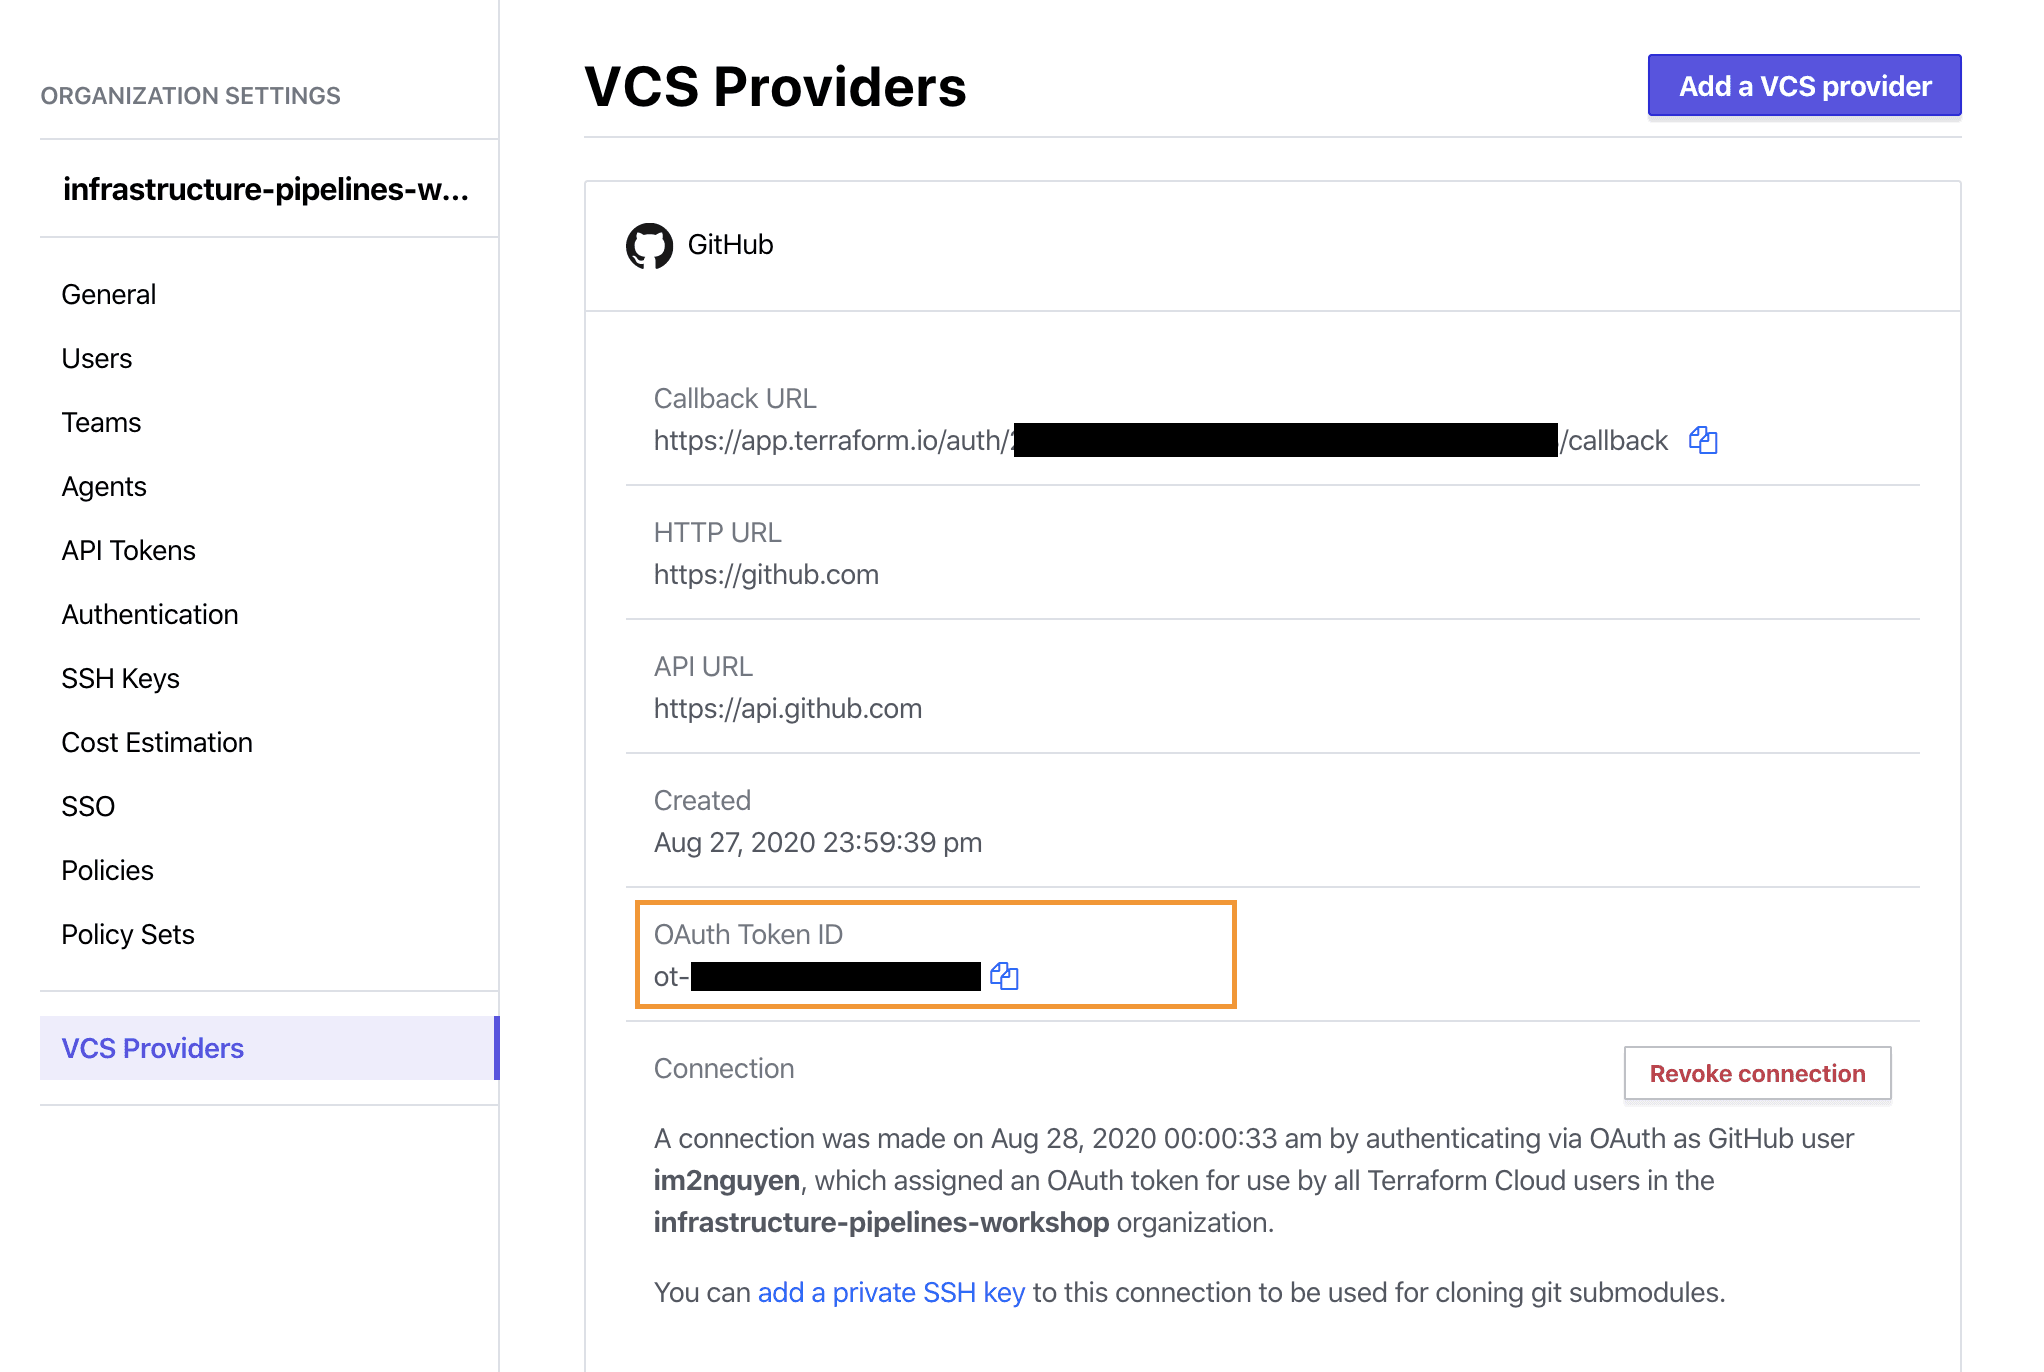This screenshot has height=1372, width=2044.
Task: Click the copy icon next to OAuth Token
Action: 1007,974
